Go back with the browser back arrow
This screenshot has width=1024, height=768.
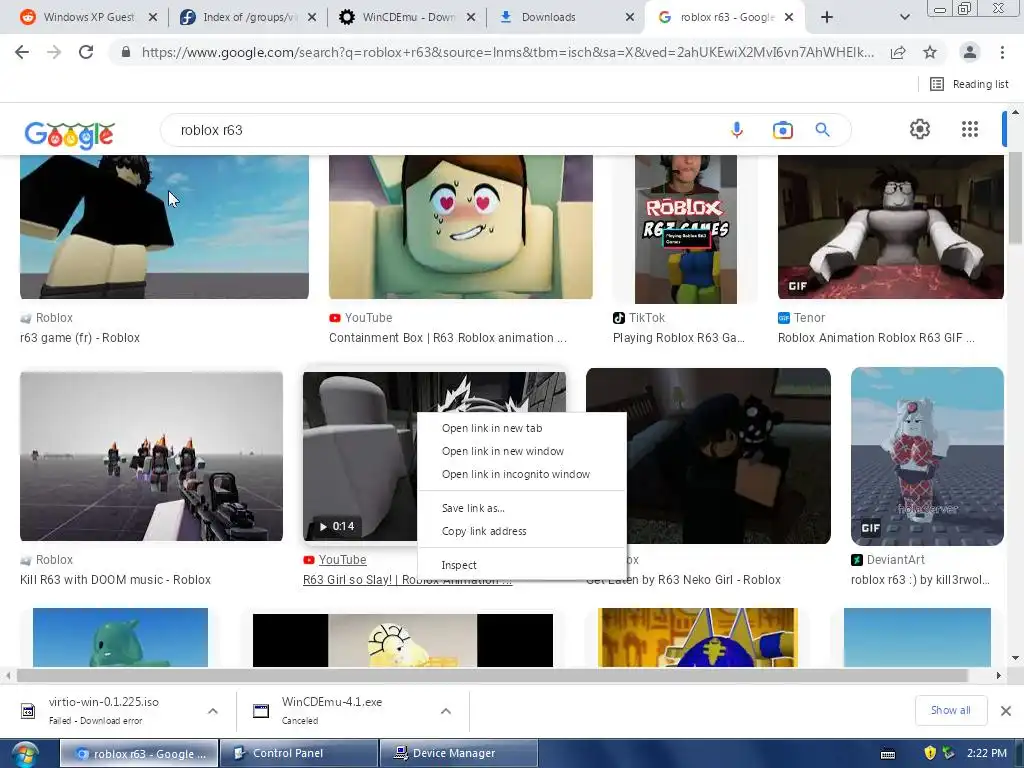pos(22,52)
